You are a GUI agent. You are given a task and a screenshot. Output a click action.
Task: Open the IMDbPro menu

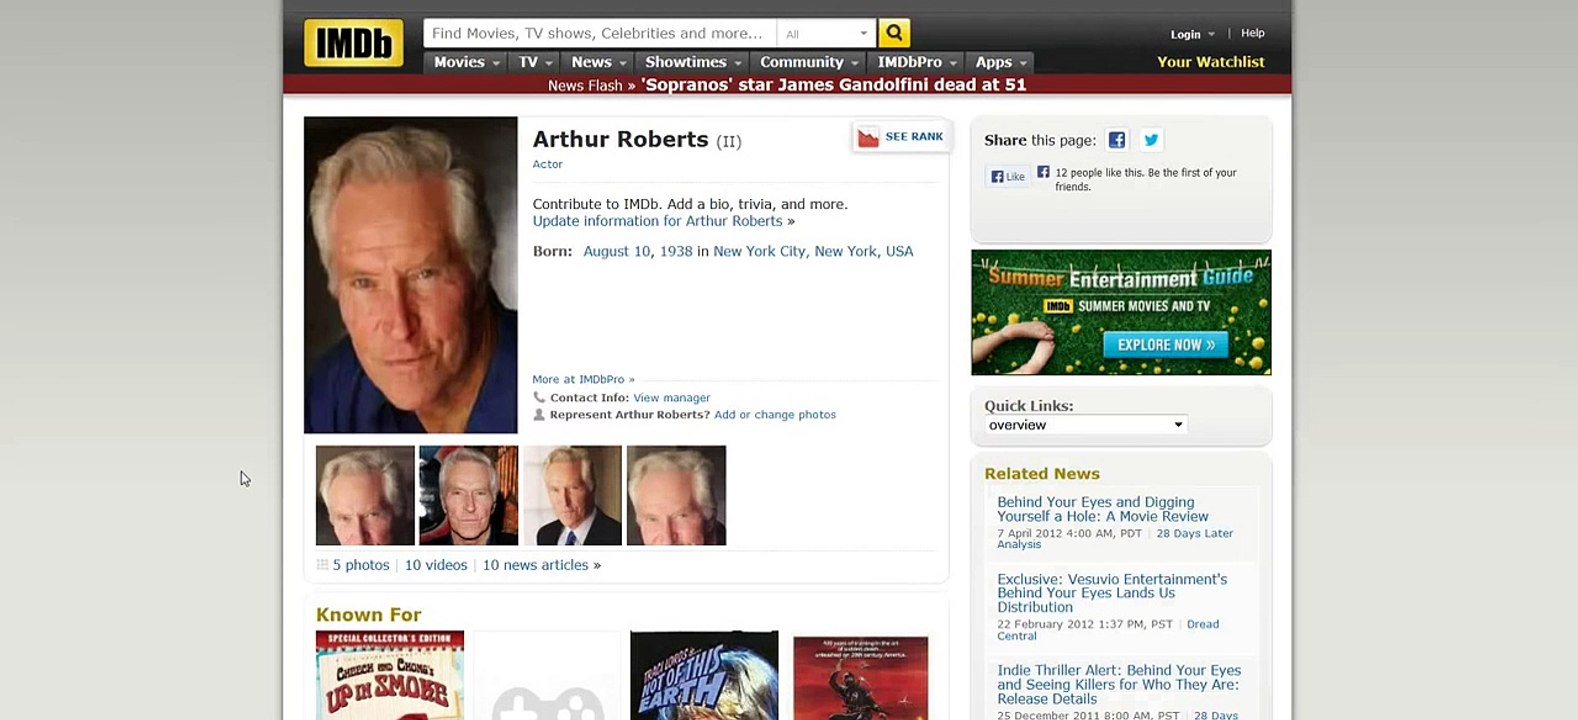pos(917,62)
